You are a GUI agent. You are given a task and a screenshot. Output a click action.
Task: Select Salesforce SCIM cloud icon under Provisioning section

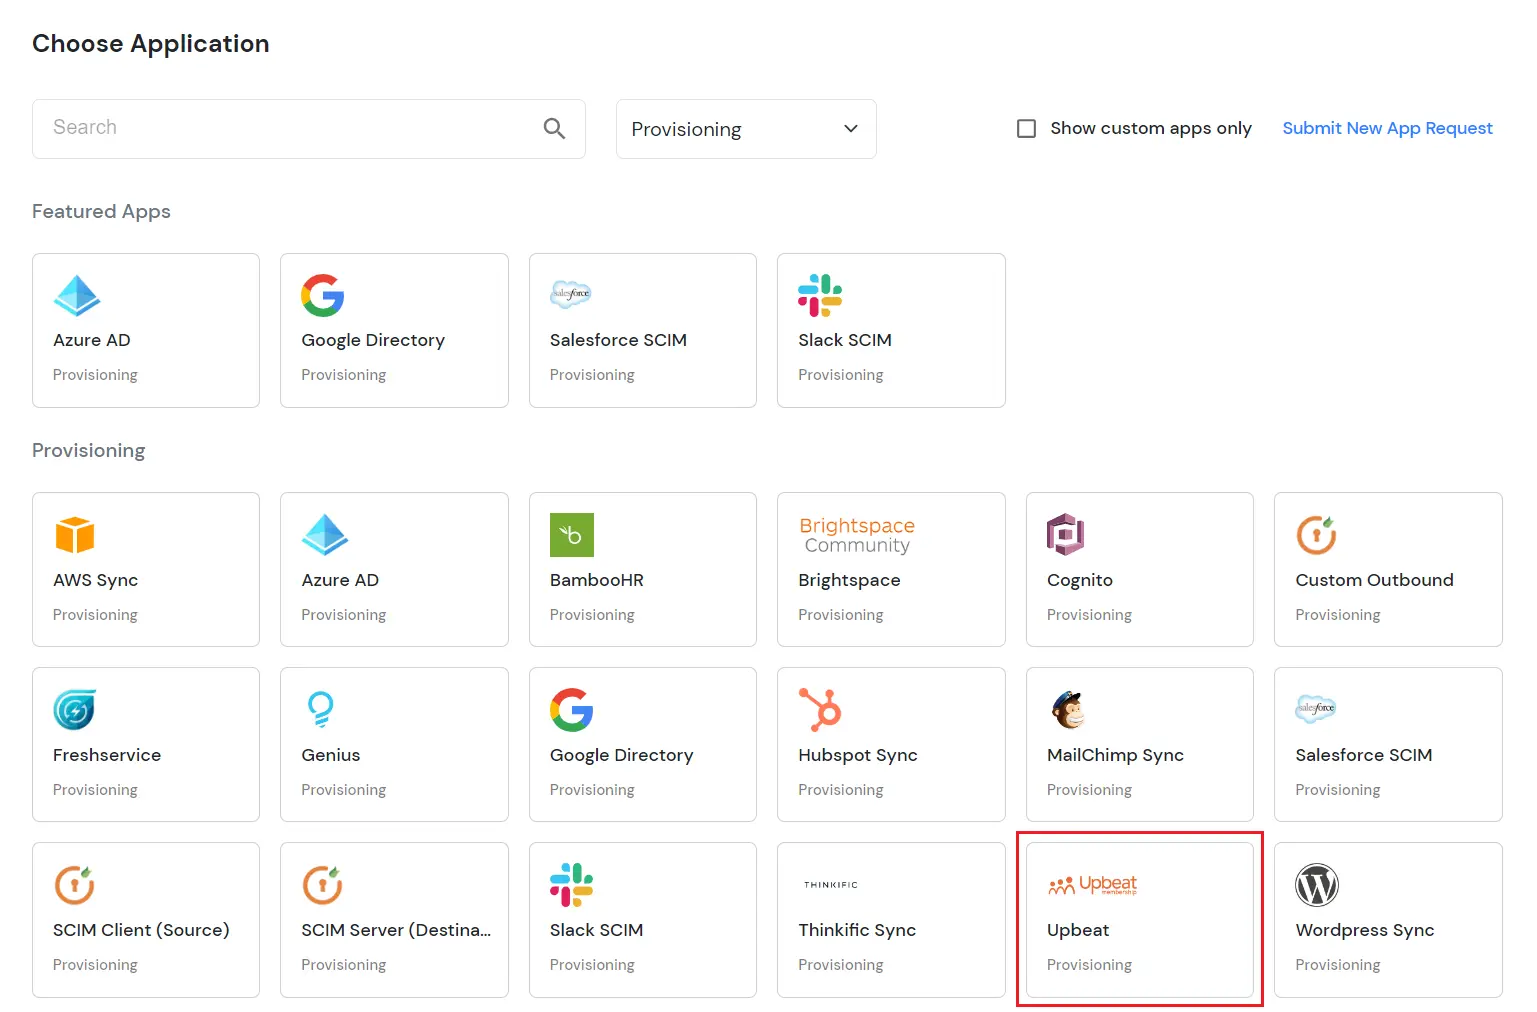pyautogui.click(x=1316, y=709)
